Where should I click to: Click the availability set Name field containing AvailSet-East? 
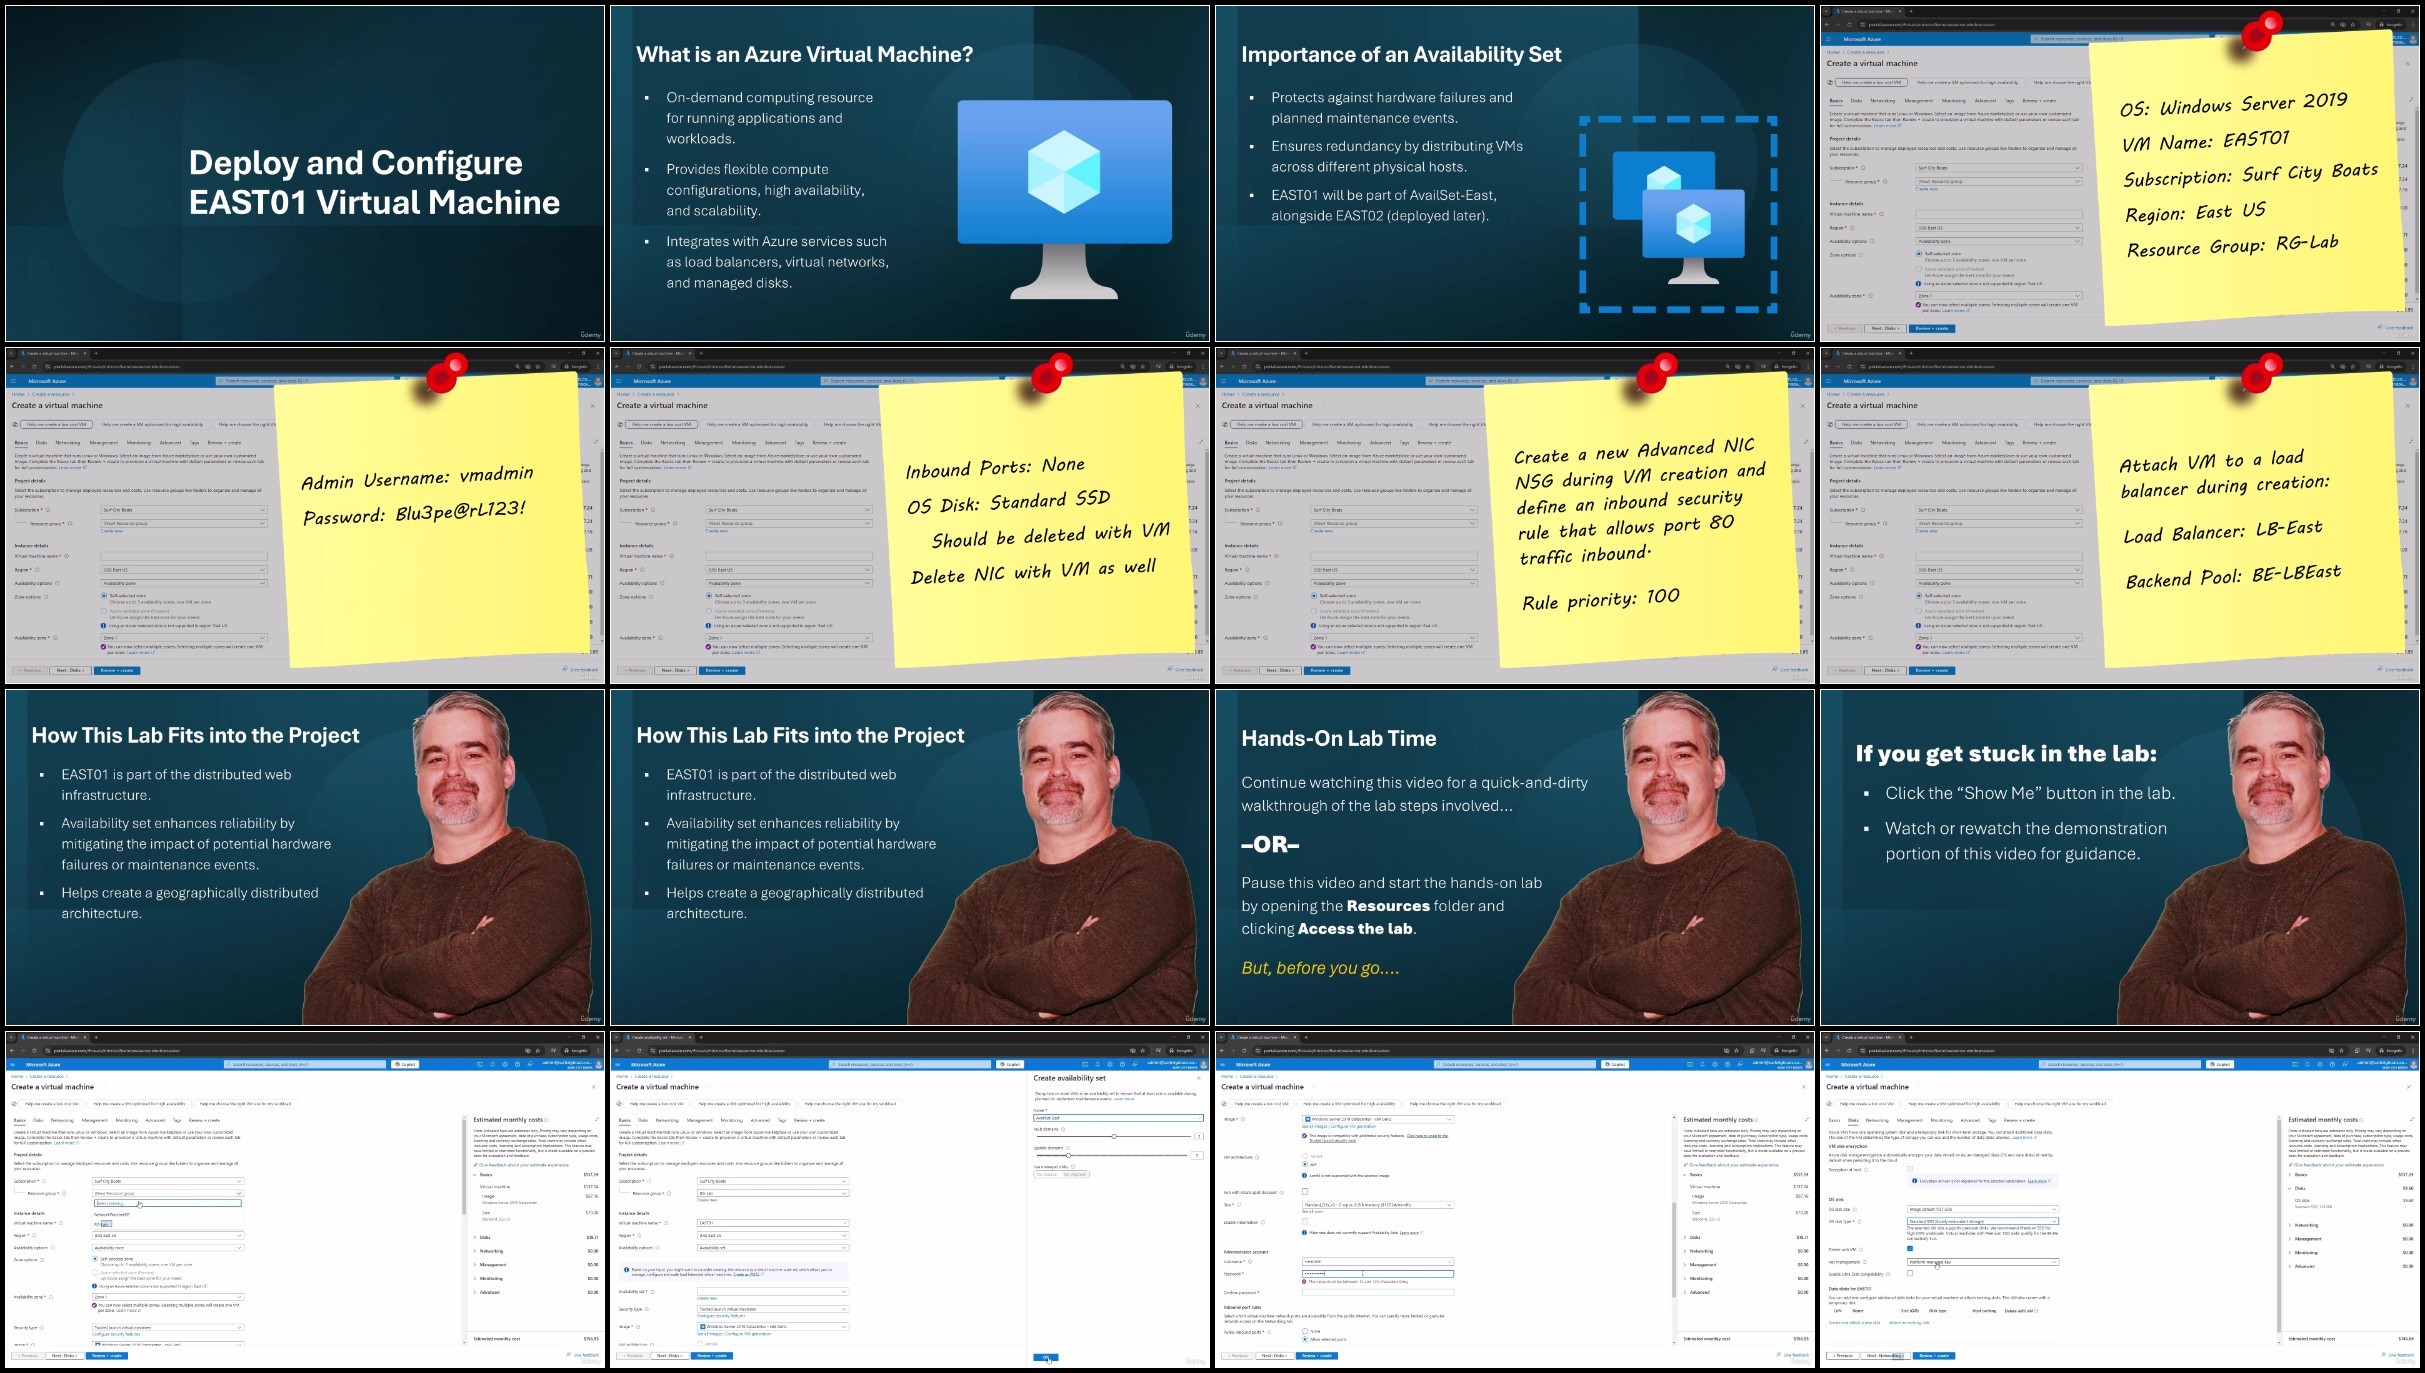click(x=1118, y=1118)
